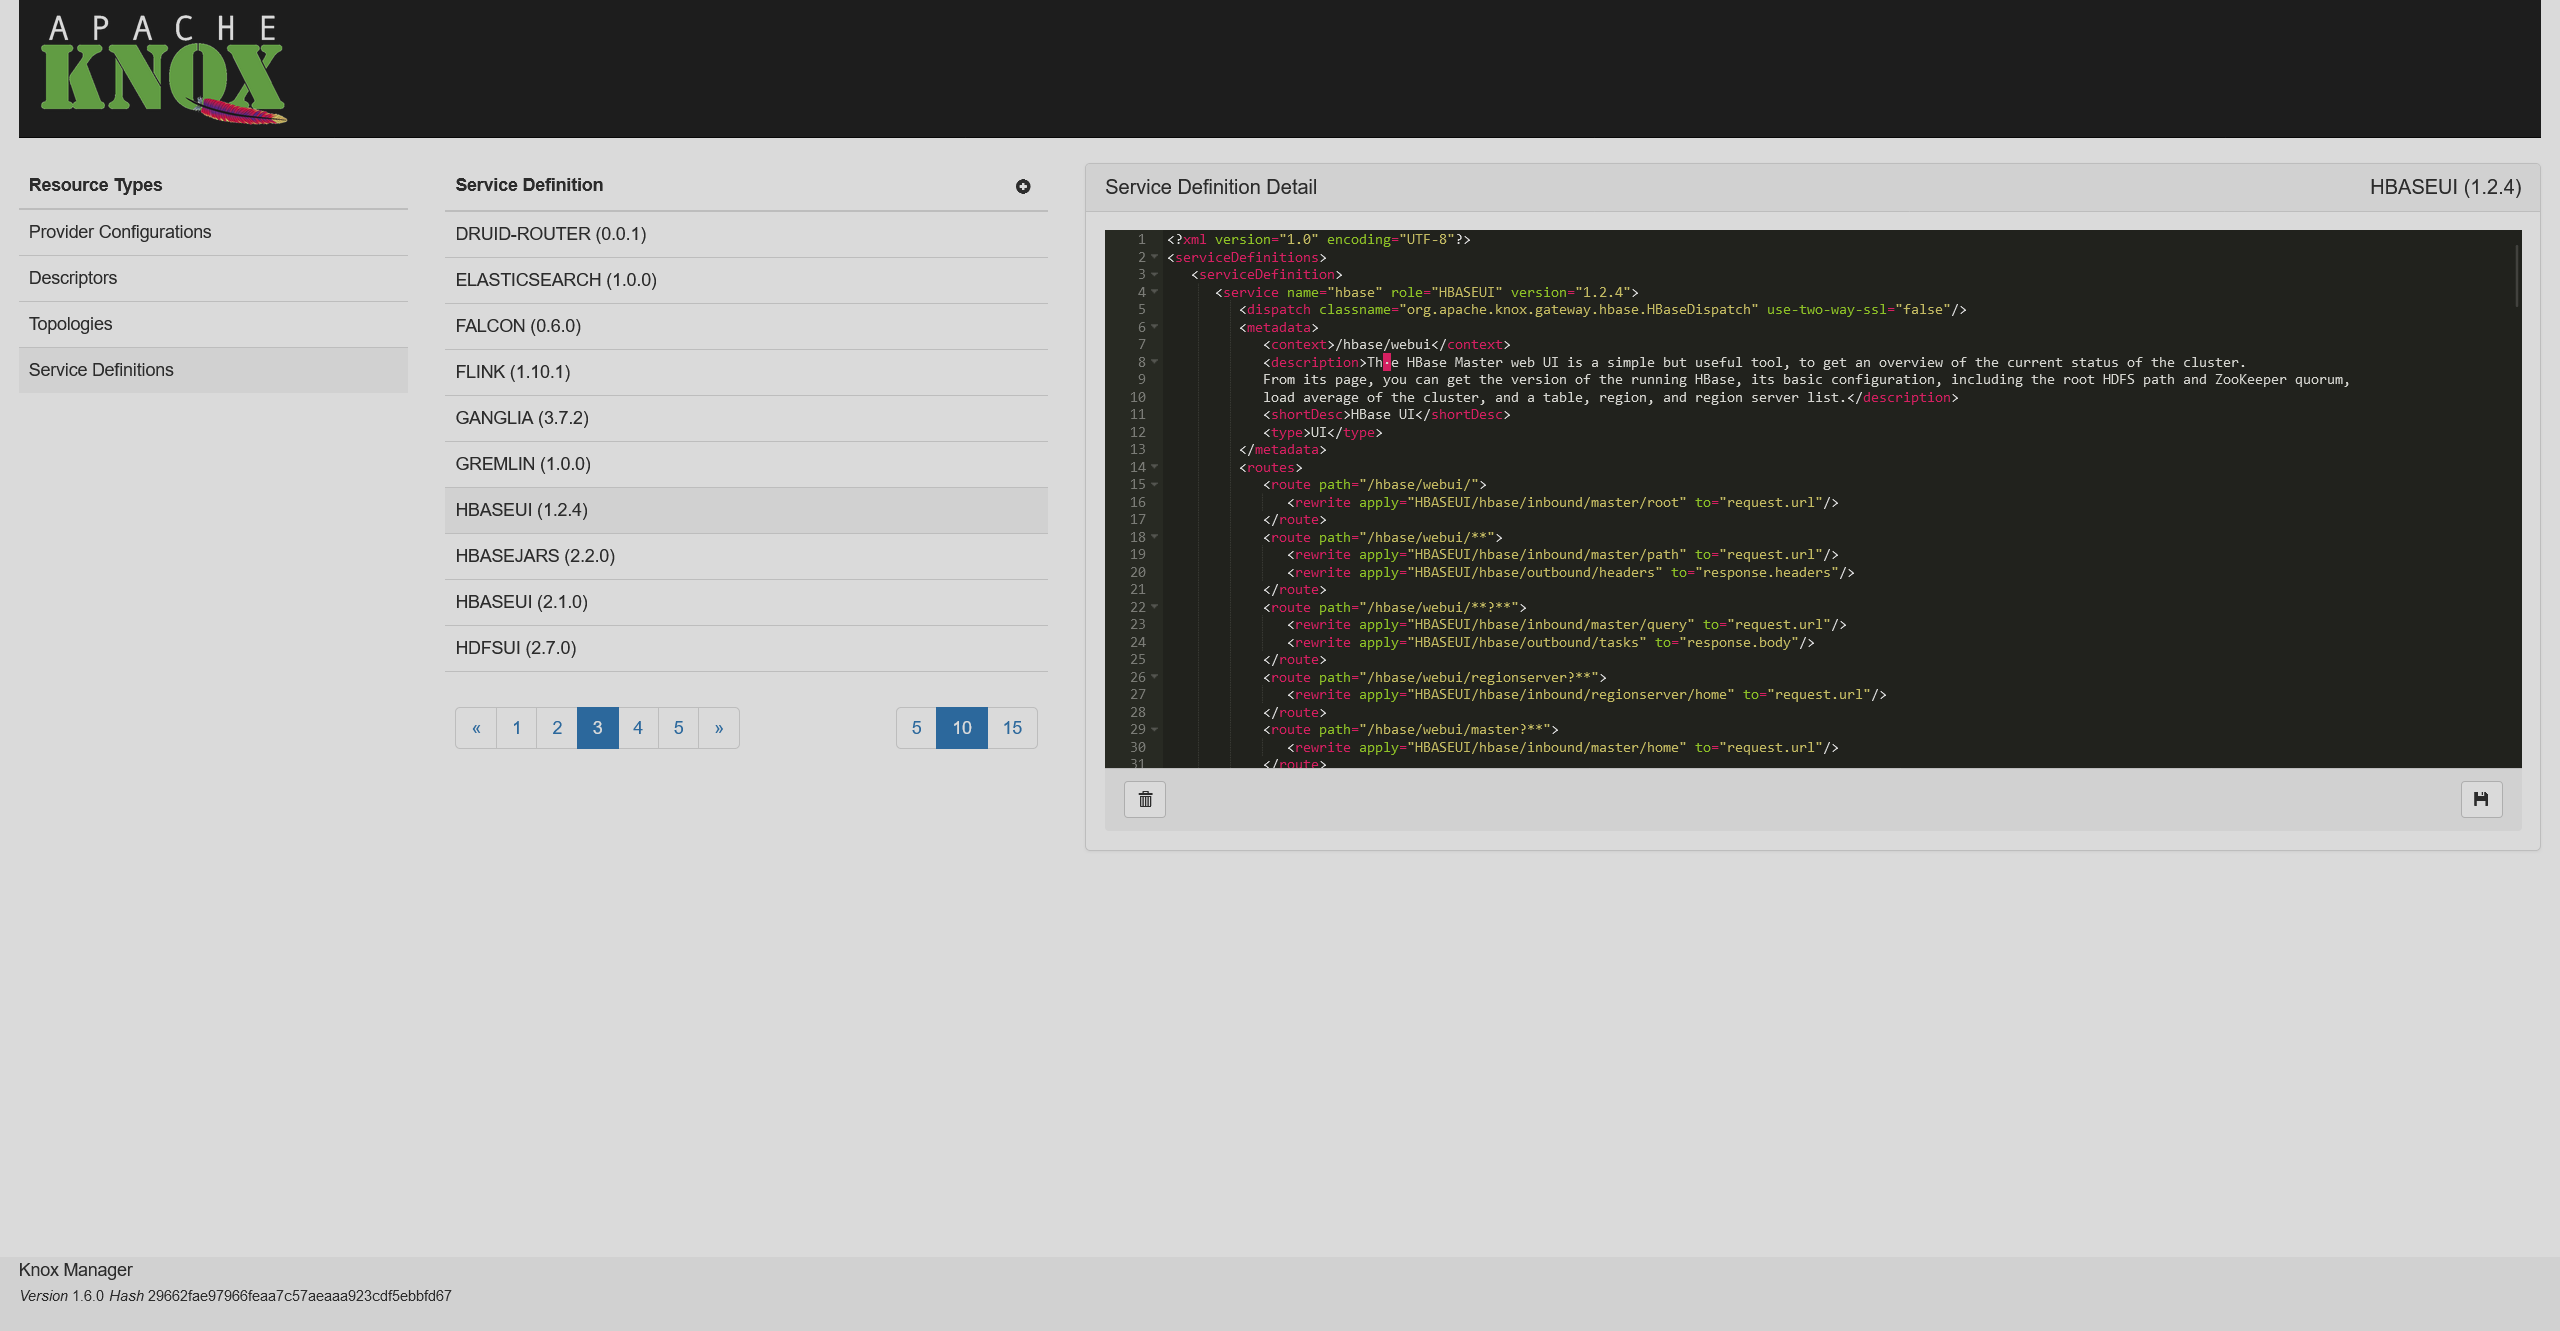Click the save floppy disk icon
This screenshot has height=1331, width=2560.
[2481, 799]
